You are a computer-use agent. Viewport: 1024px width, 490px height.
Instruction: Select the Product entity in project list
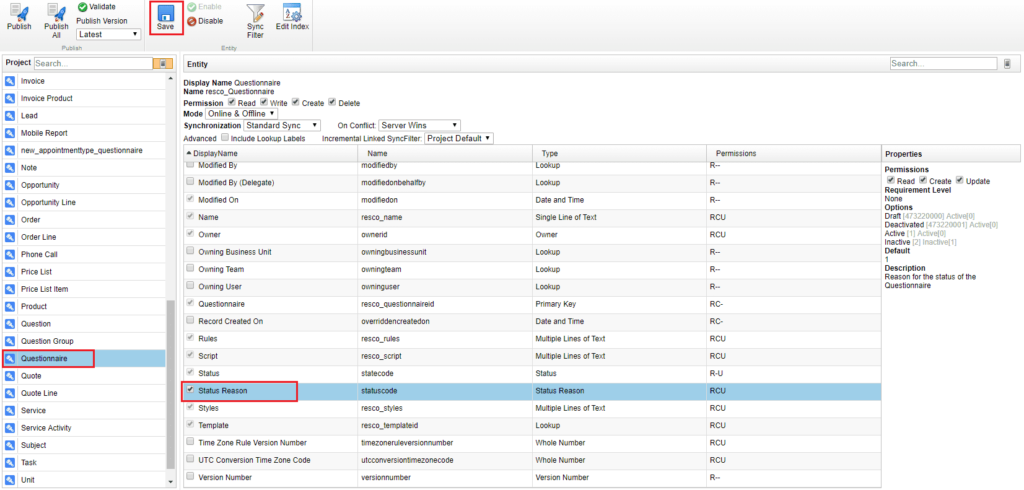coord(83,306)
